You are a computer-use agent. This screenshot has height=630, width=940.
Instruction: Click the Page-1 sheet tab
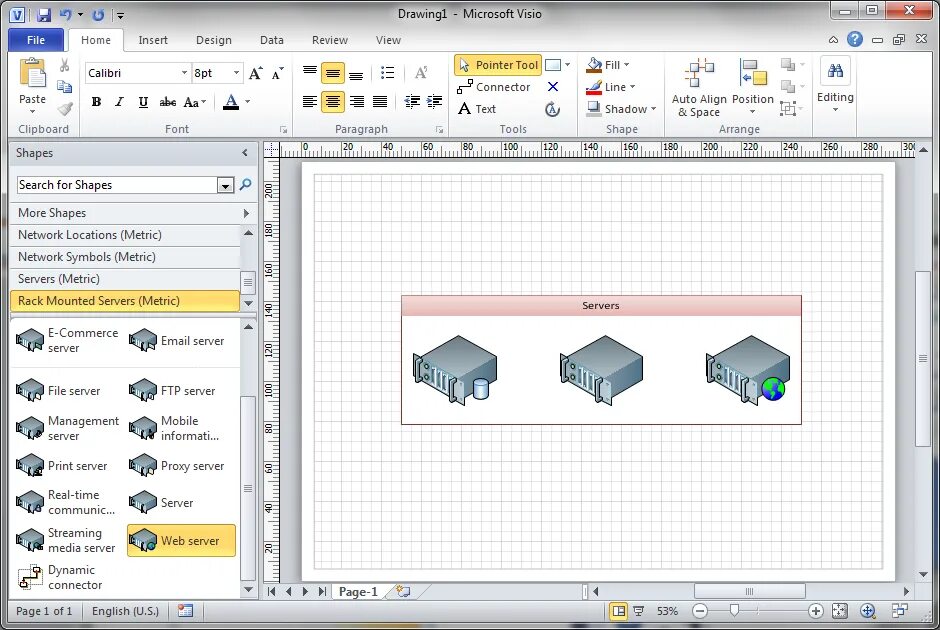(x=358, y=592)
